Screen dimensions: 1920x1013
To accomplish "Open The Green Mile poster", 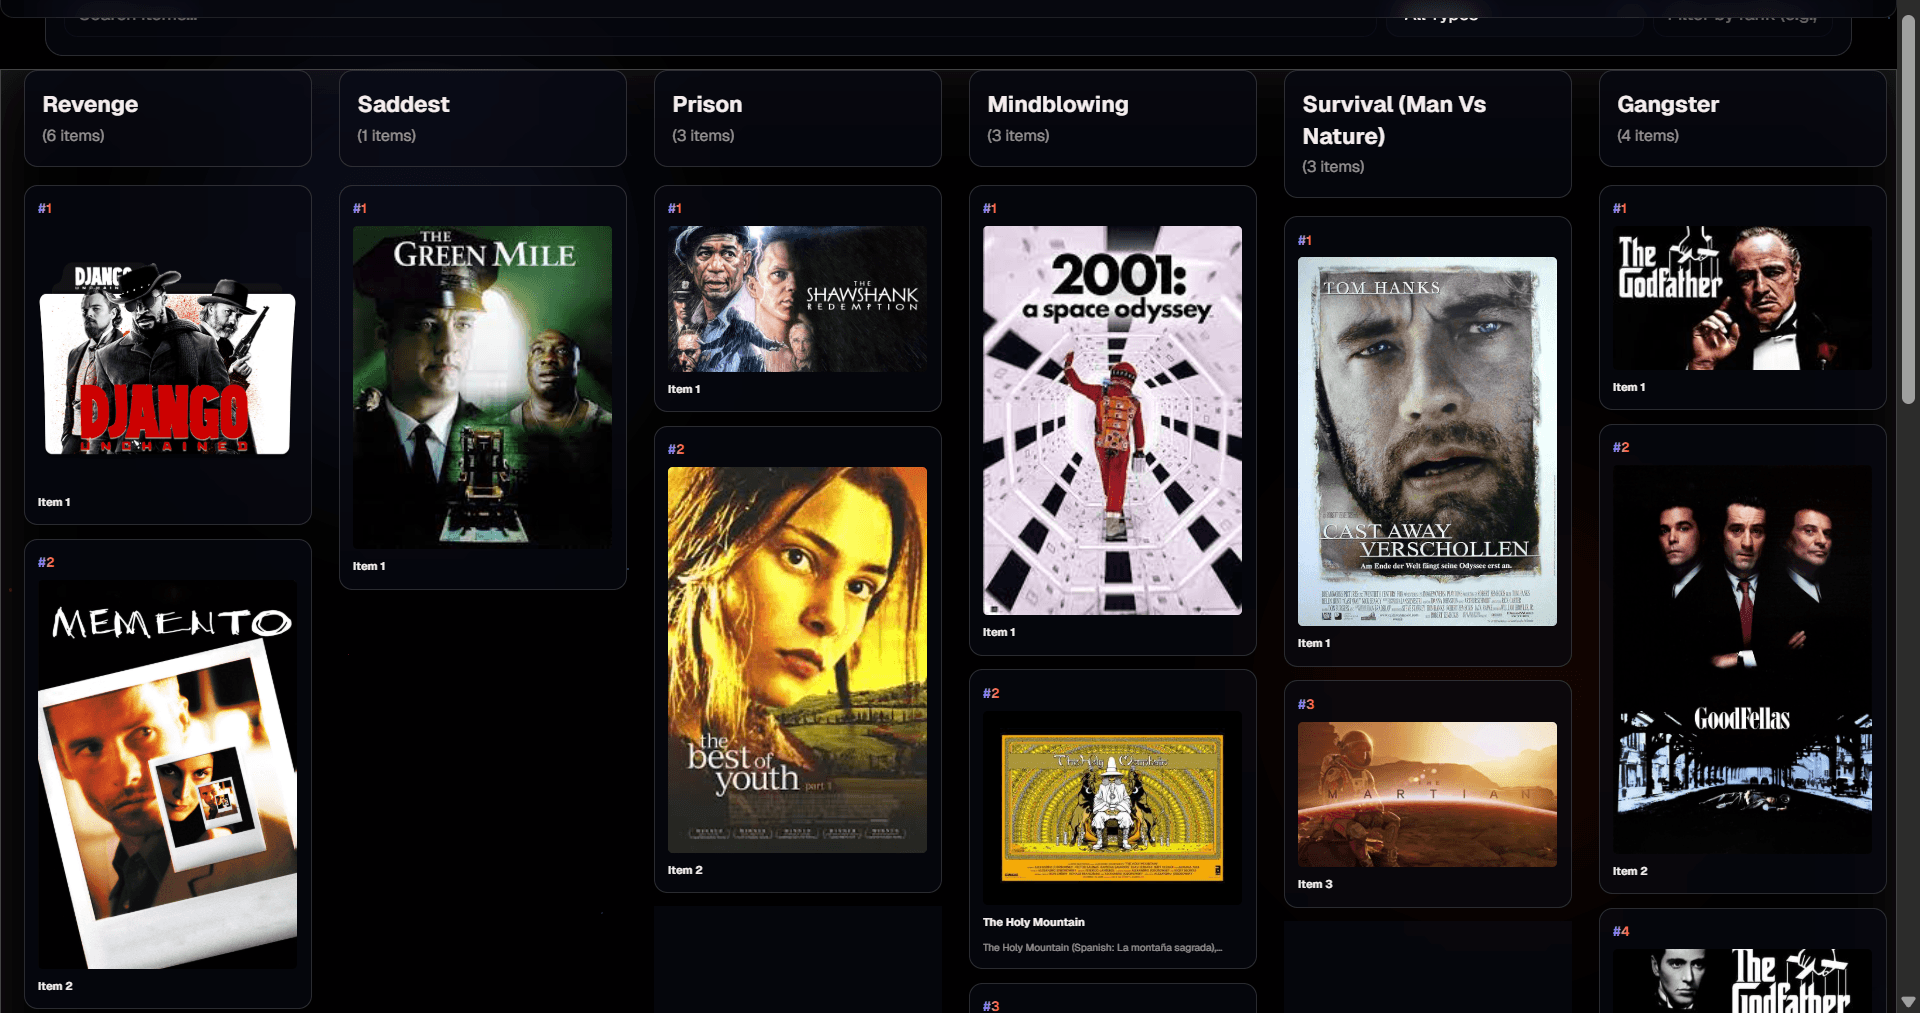I will click(482, 387).
